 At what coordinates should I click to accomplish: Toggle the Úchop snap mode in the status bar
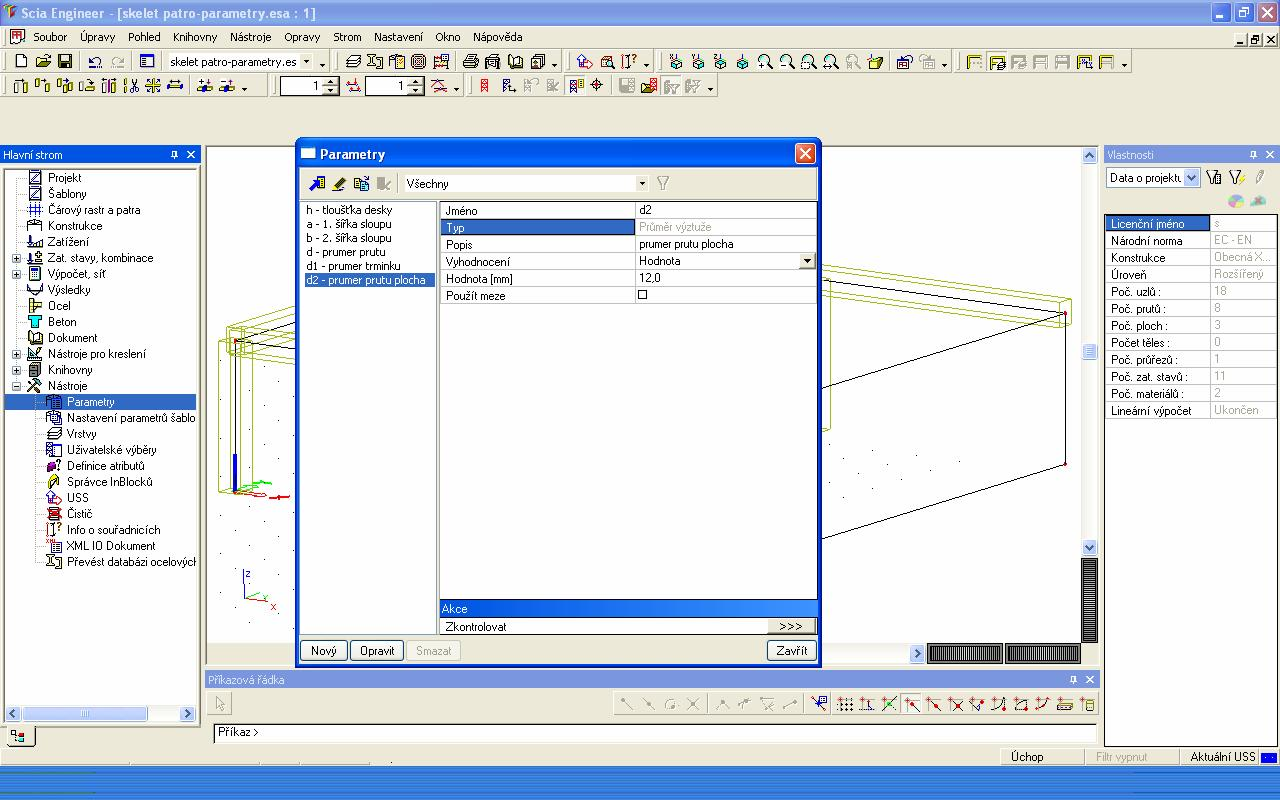pyautogui.click(x=1027, y=757)
